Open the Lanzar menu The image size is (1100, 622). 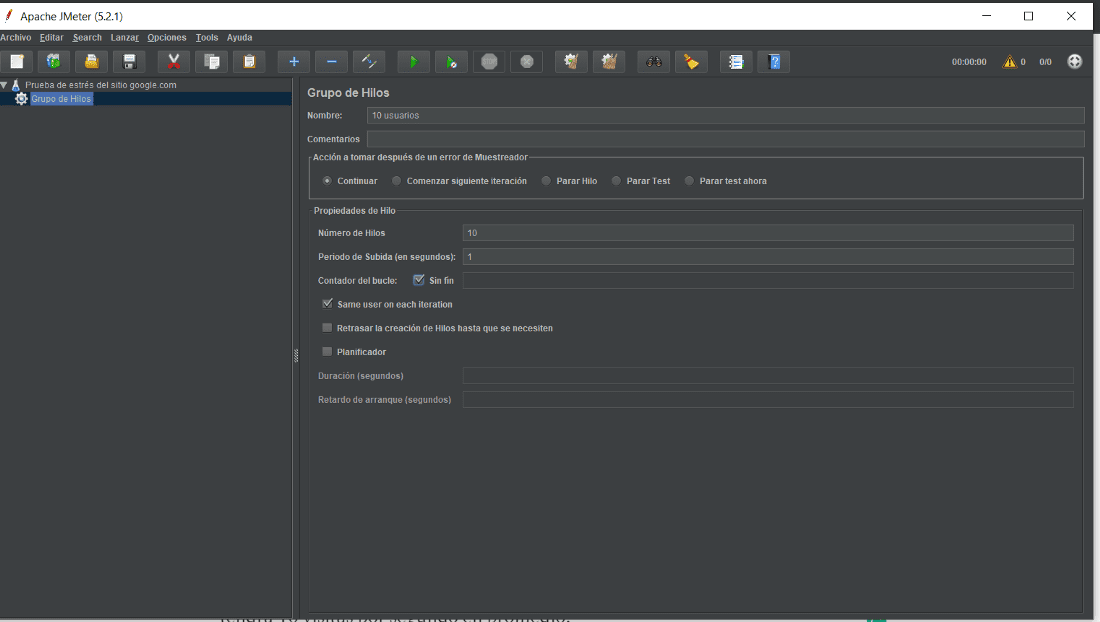click(124, 37)
